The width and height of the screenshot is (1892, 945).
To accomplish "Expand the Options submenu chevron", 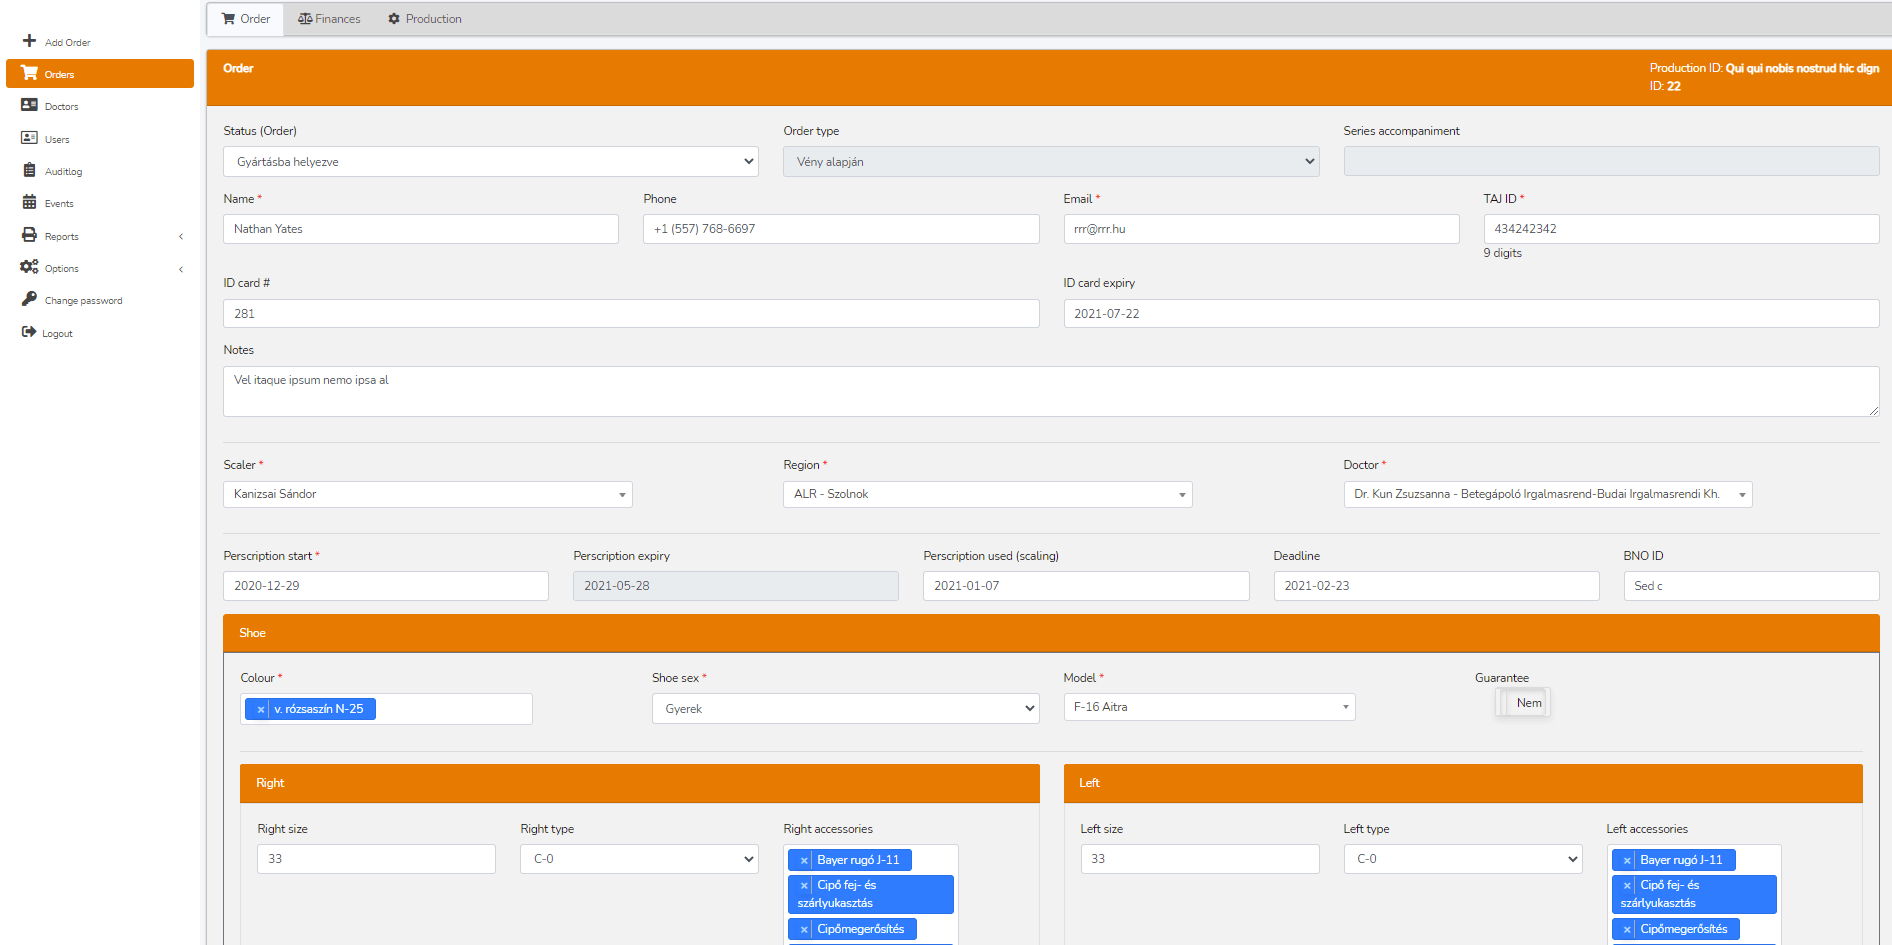I will (x=181, y=269).
